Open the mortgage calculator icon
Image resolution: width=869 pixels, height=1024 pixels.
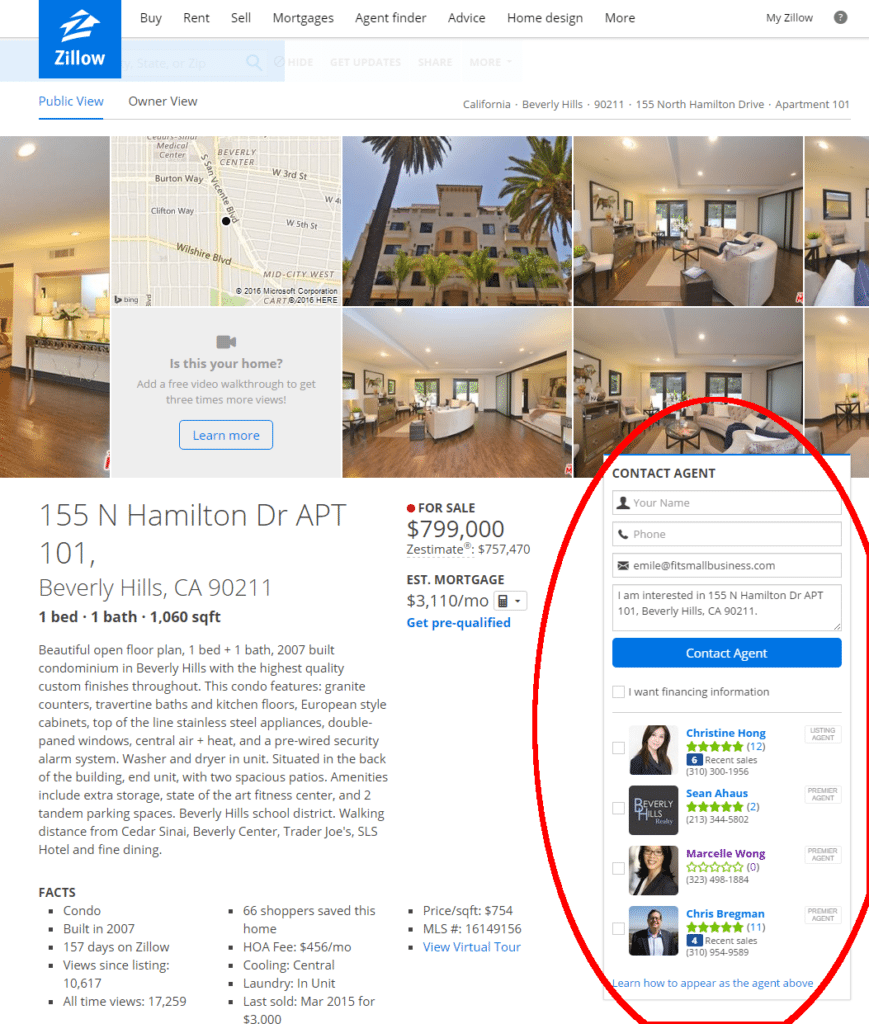point(503,601)
